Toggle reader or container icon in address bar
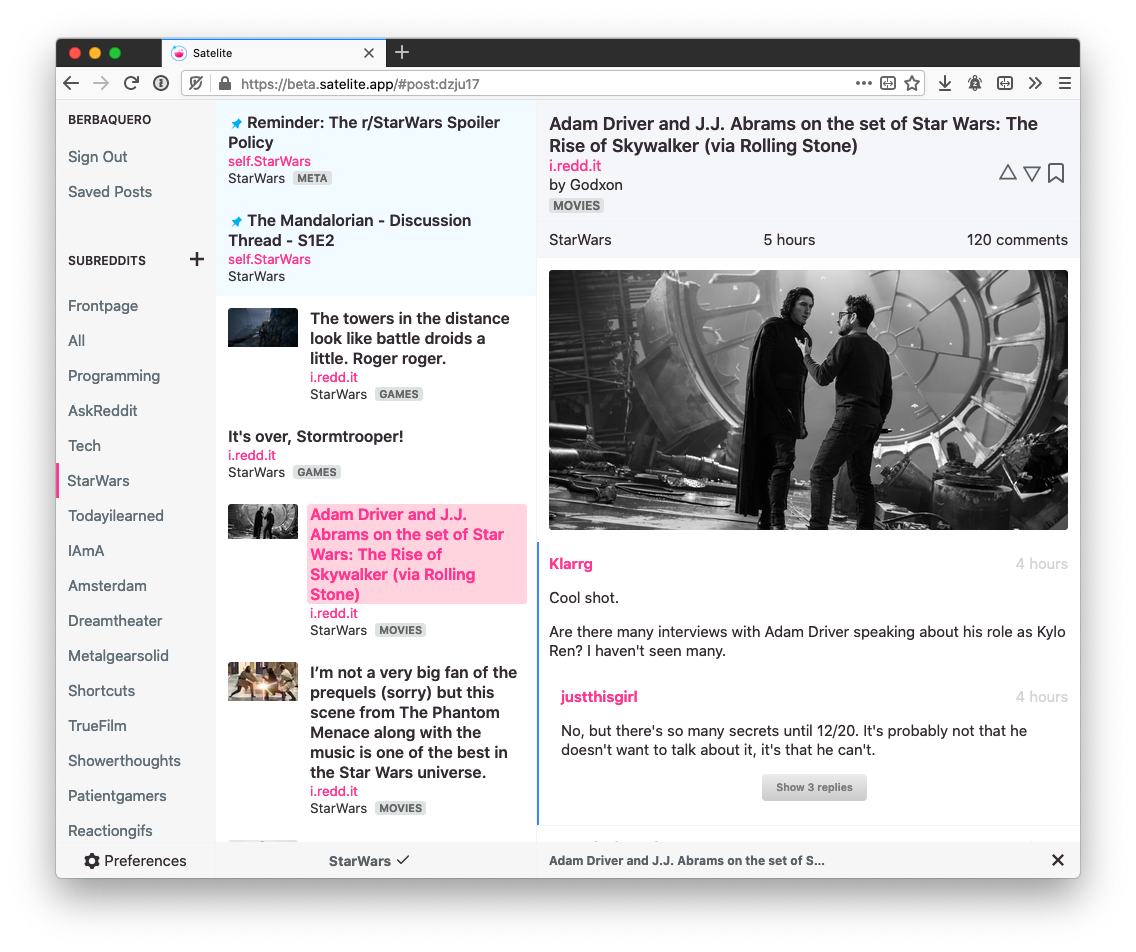This screenshot has width=1136, height=952. pyautogui.click(x=888, y=83)
